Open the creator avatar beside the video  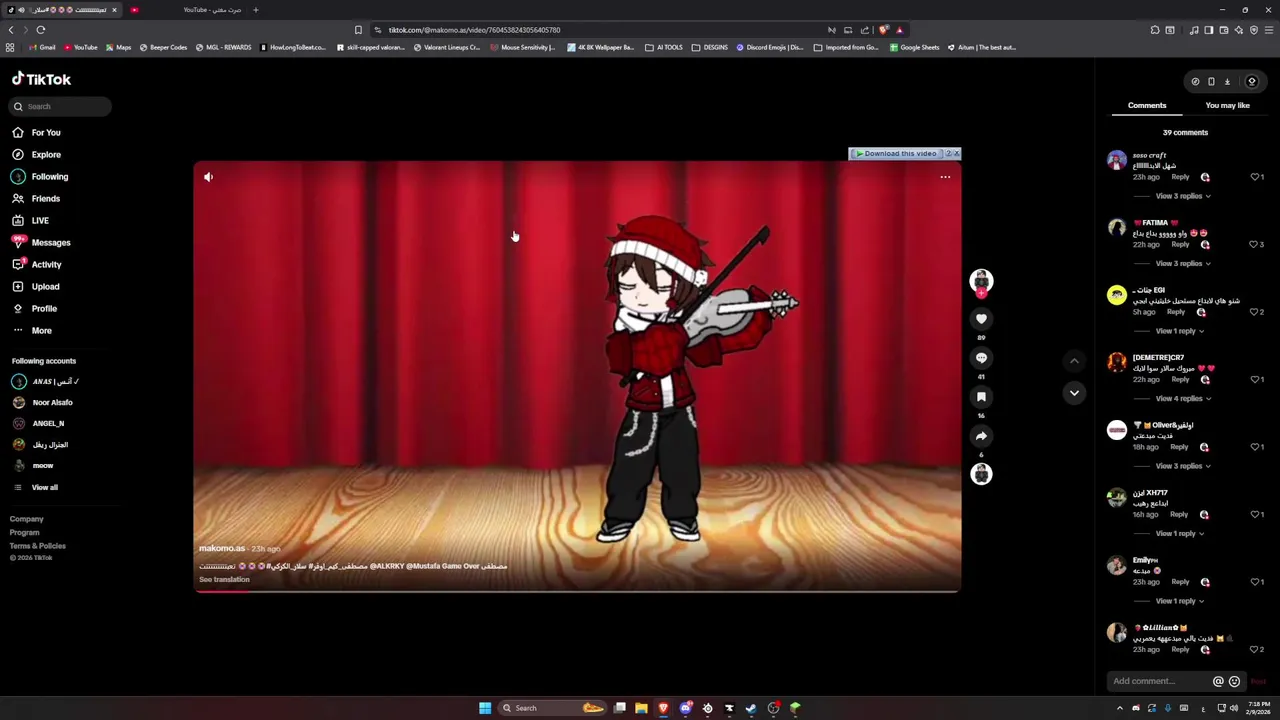[x=981, y=280]
